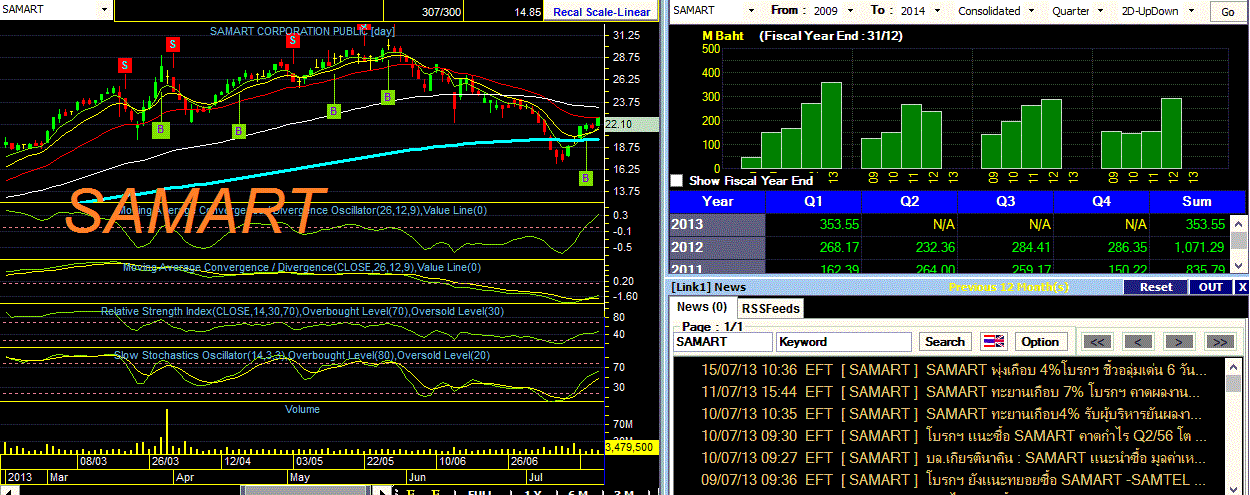Image resolution: width=1250 pixels, height=495 pixels.
Task: Go to last news page with >> button
Action: [x=1220, y=342]
